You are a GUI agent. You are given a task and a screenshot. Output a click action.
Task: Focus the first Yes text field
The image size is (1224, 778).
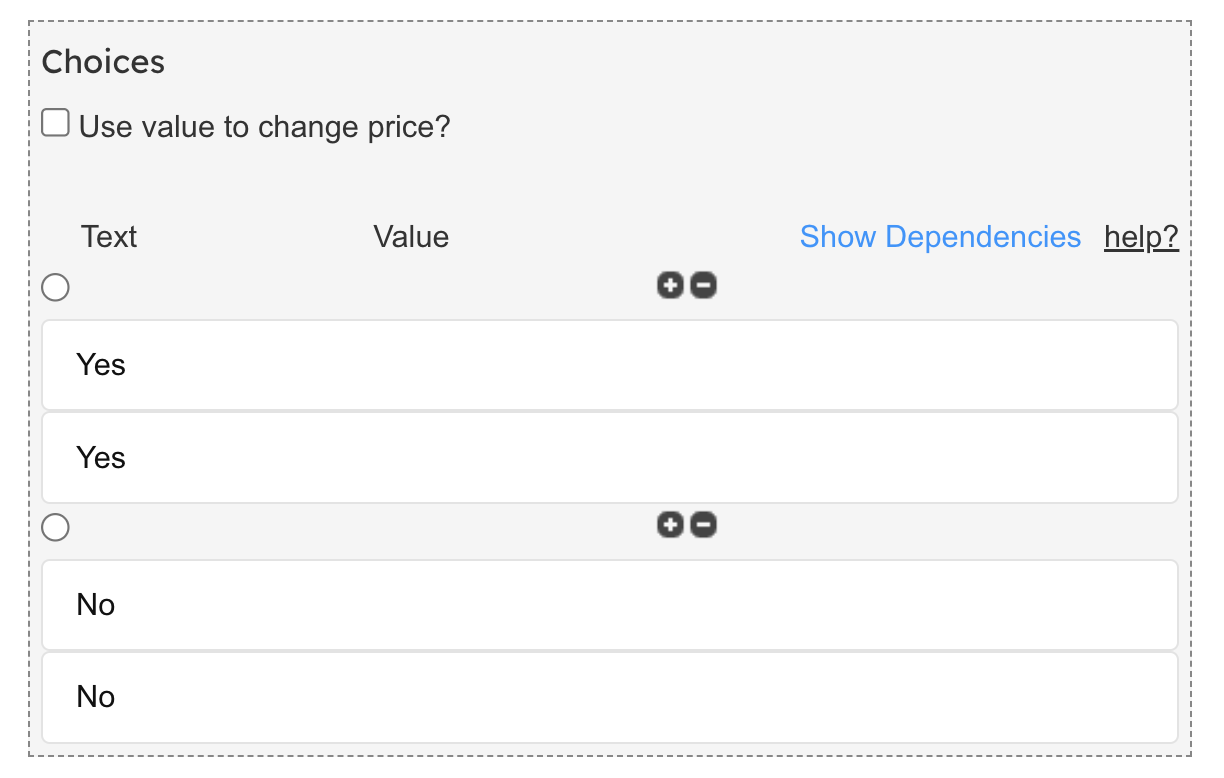[x=610, y=365]
